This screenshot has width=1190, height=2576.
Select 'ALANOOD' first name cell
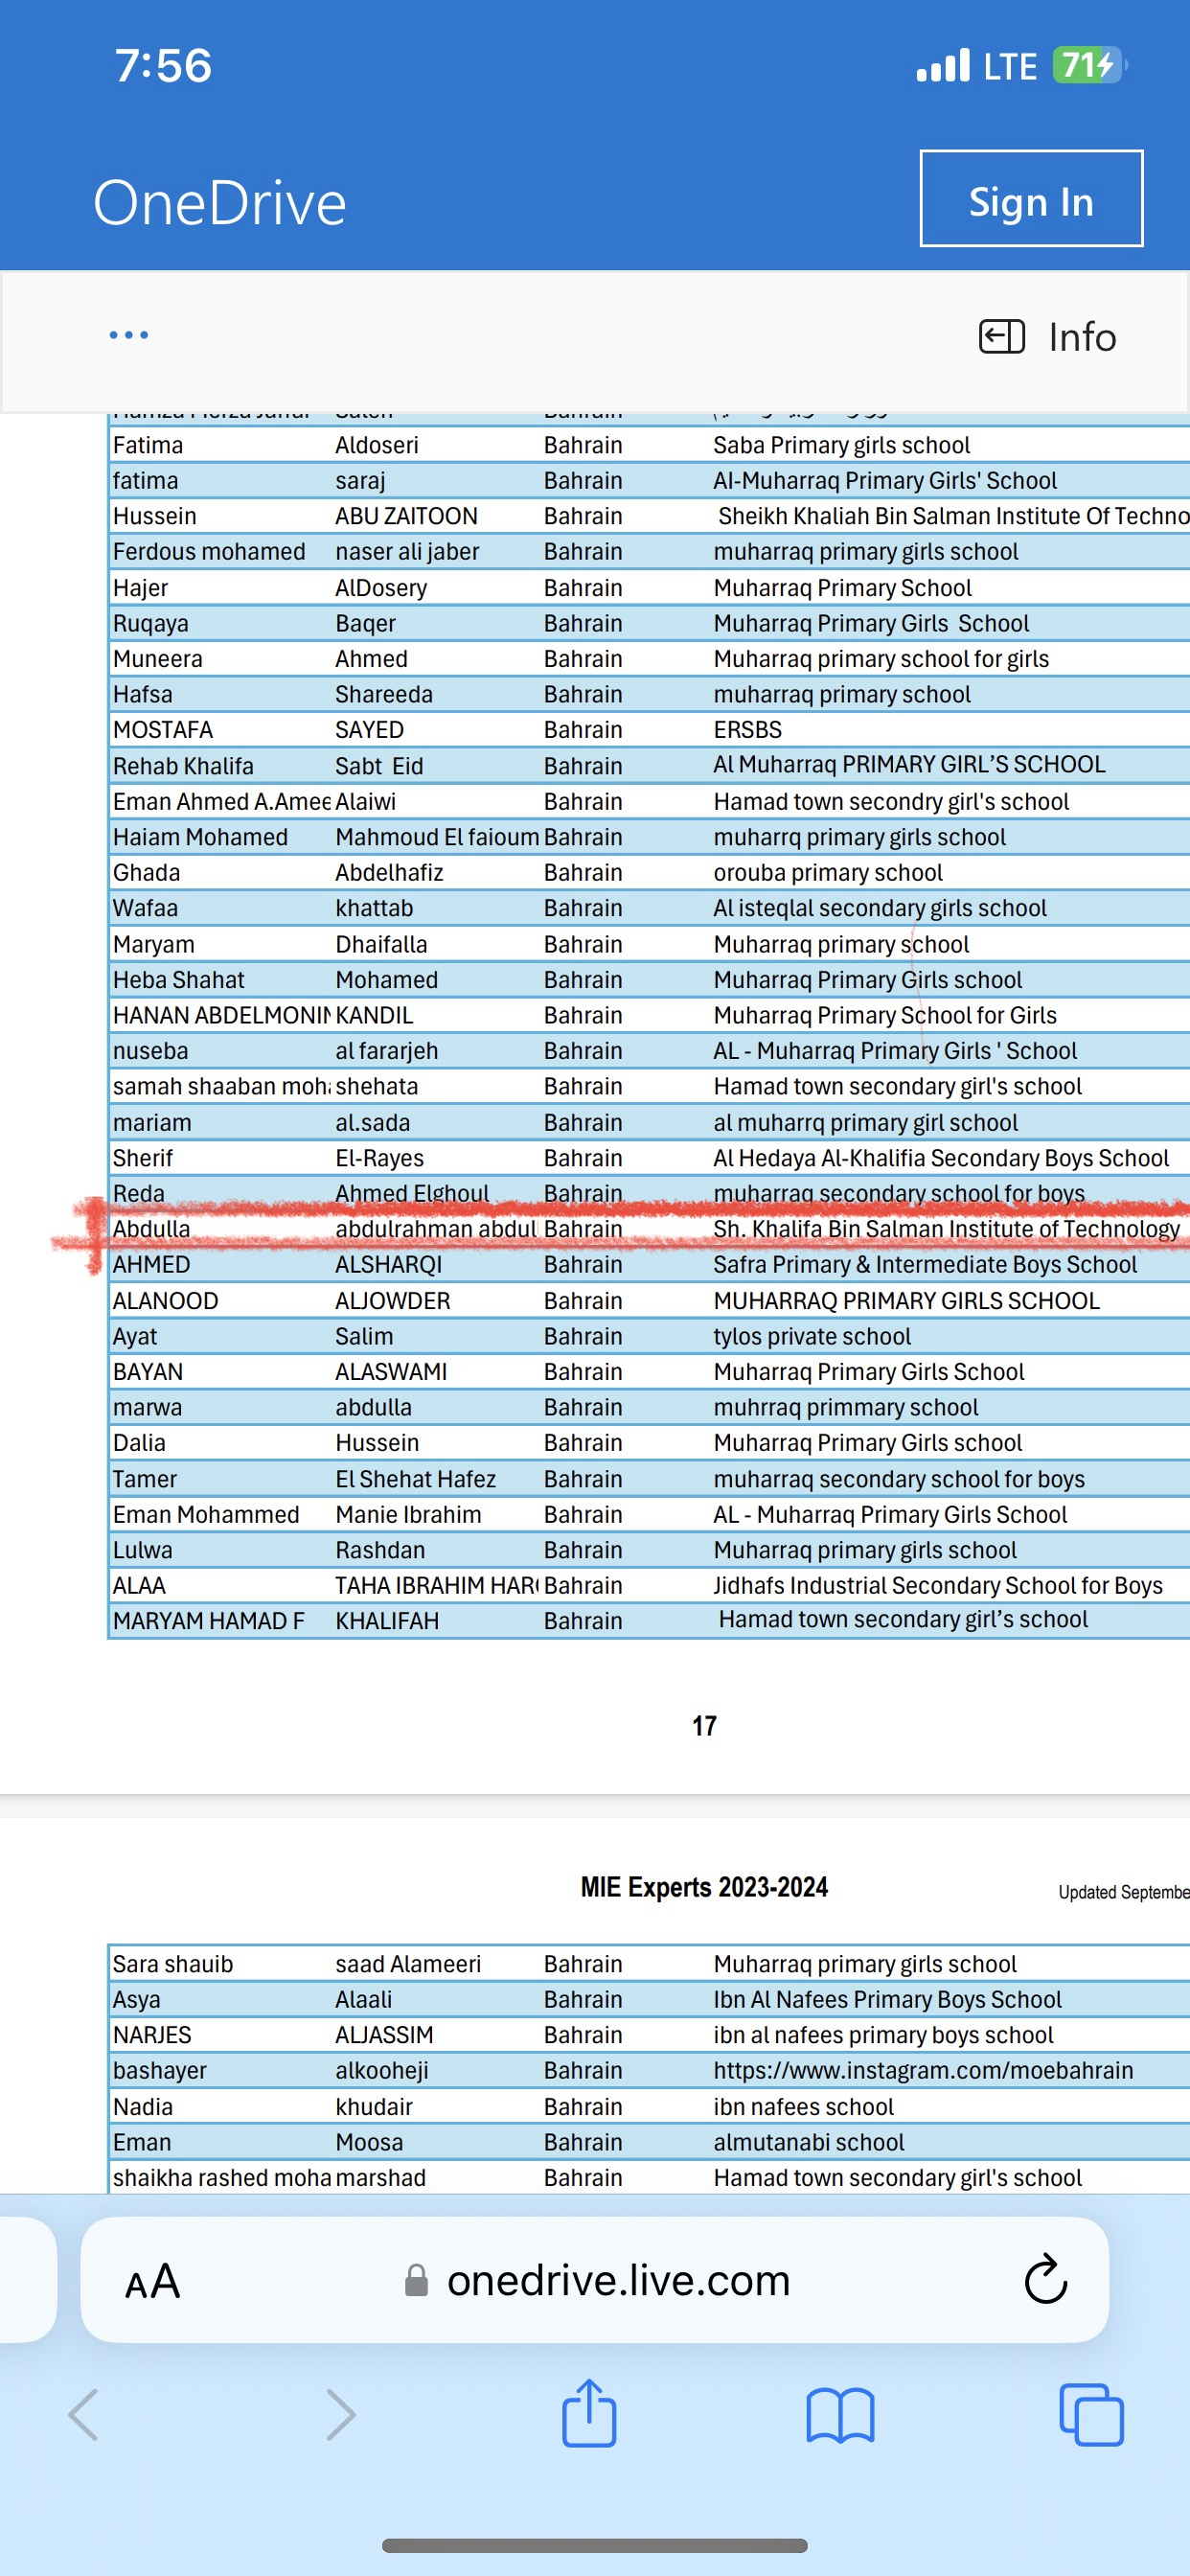pos(165,1301)
